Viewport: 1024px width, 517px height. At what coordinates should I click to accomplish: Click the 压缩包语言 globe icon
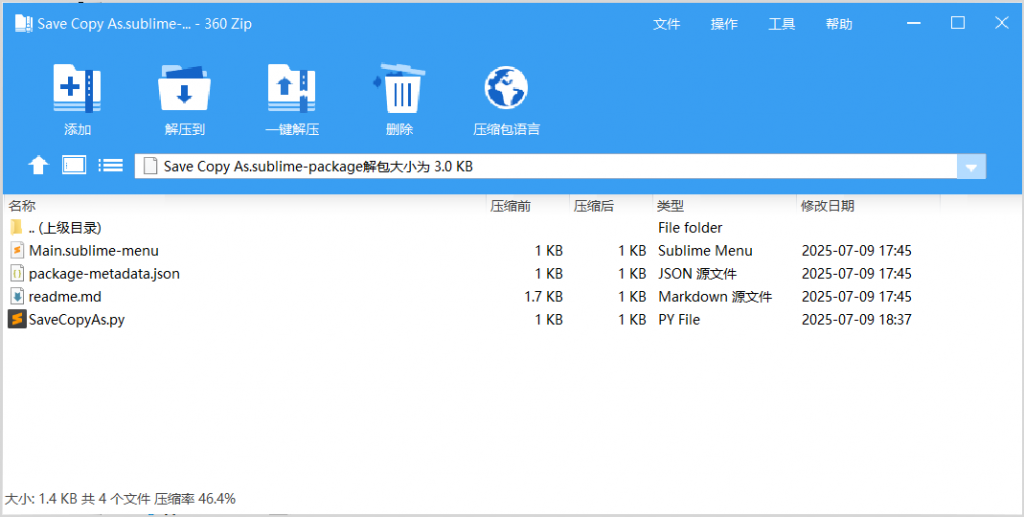(506, 88)
